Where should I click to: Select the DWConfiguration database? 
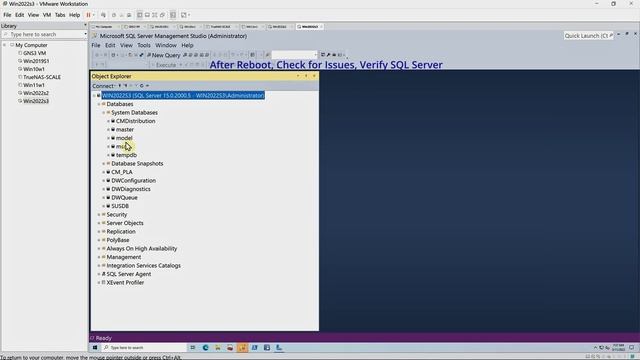[x=133, y=180]
